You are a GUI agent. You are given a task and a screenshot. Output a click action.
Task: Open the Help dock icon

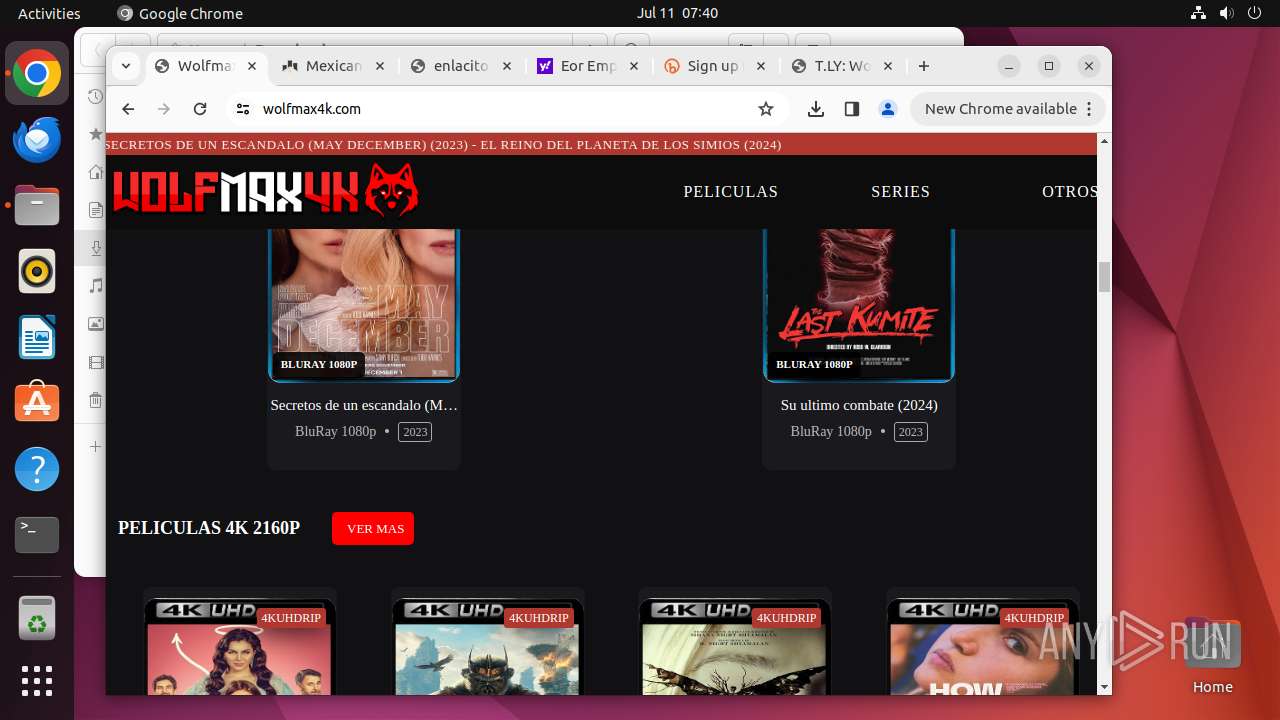pyautogui.click(x=37, y=469)
